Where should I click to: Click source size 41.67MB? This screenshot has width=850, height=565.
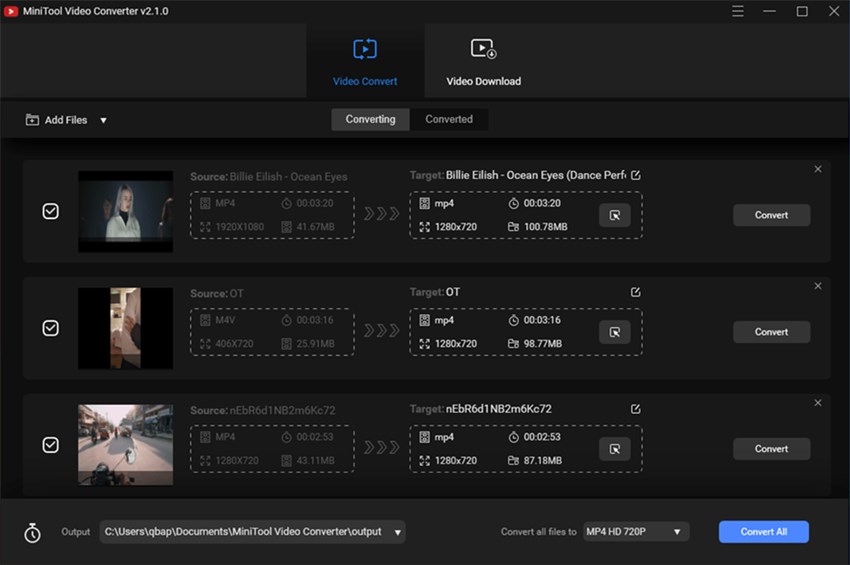click(315, 227)
